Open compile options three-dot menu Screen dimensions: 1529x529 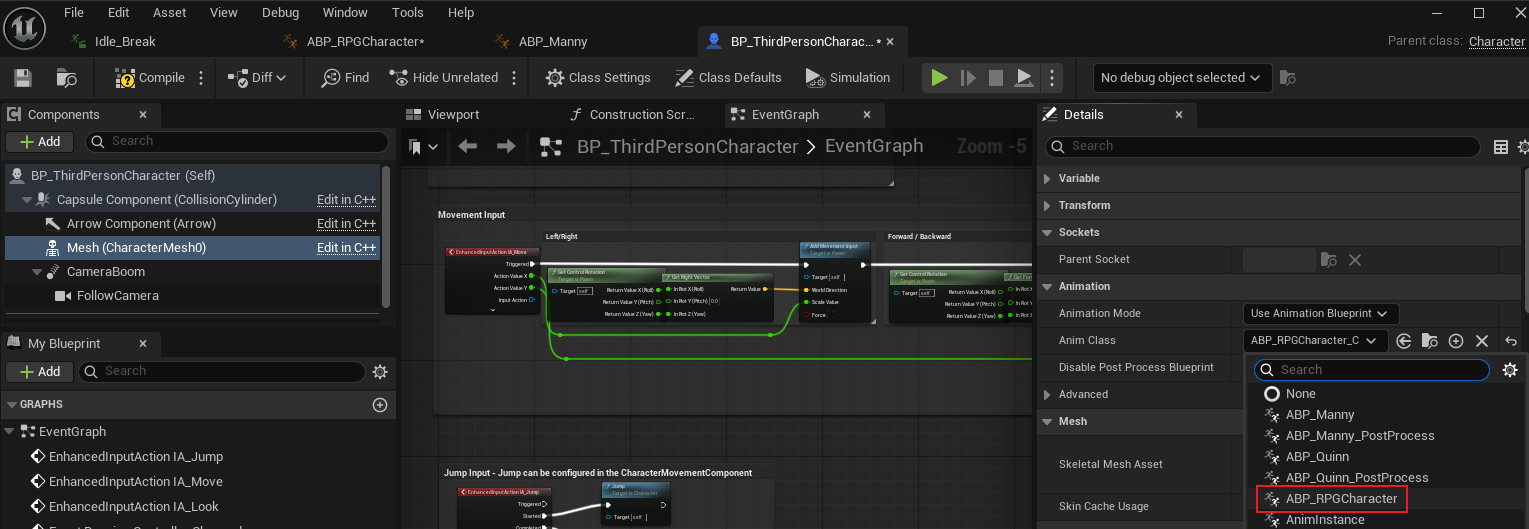(201, 78)
